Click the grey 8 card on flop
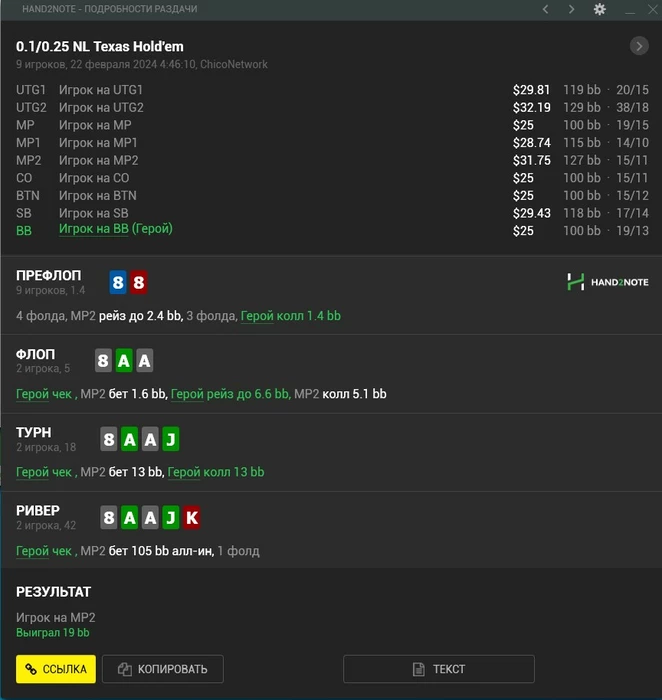 coord(103,361)
